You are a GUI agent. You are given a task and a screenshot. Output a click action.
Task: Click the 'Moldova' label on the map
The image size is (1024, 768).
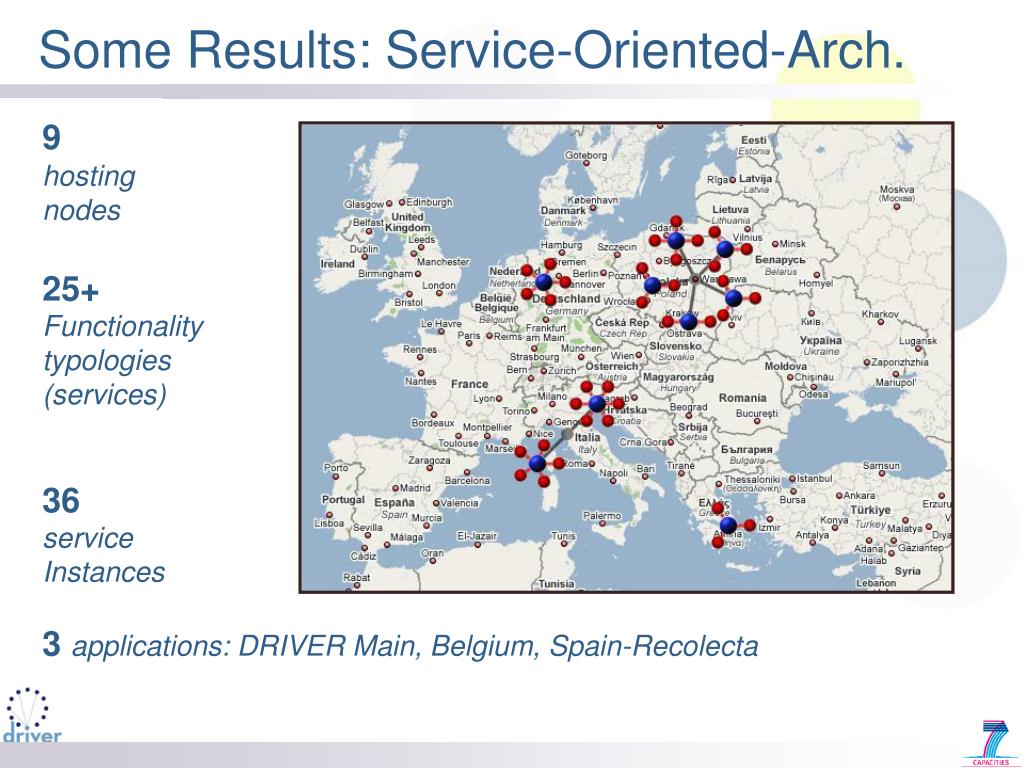[786, 366]
